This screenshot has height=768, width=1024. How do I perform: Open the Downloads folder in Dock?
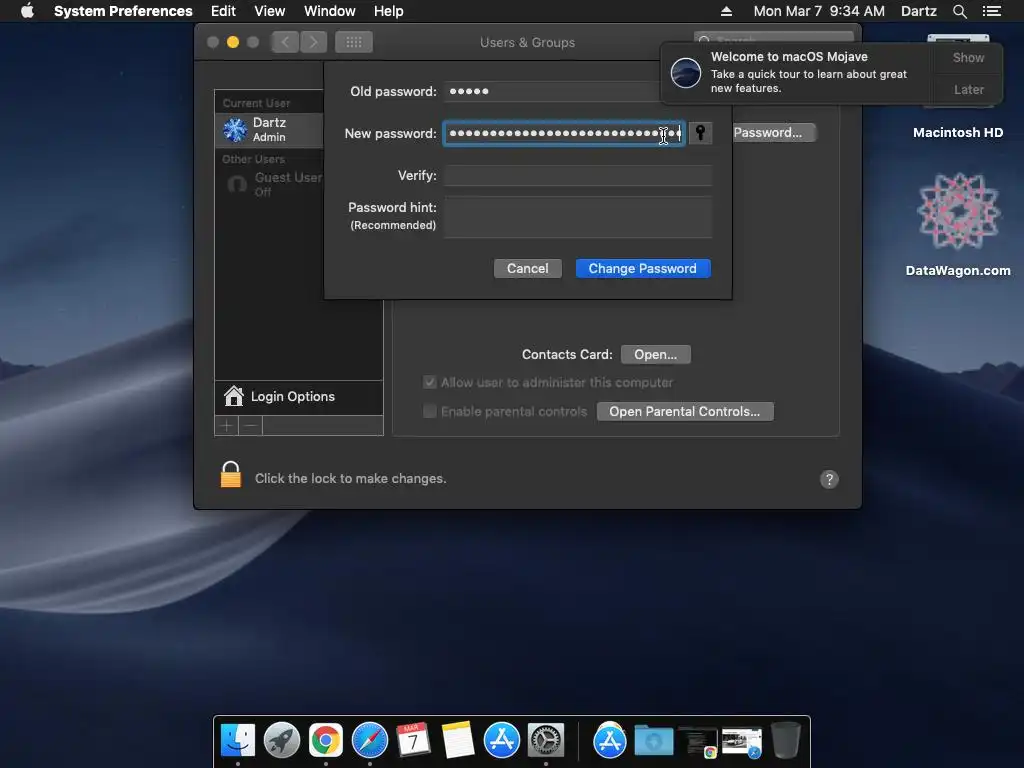coord(654,742)
